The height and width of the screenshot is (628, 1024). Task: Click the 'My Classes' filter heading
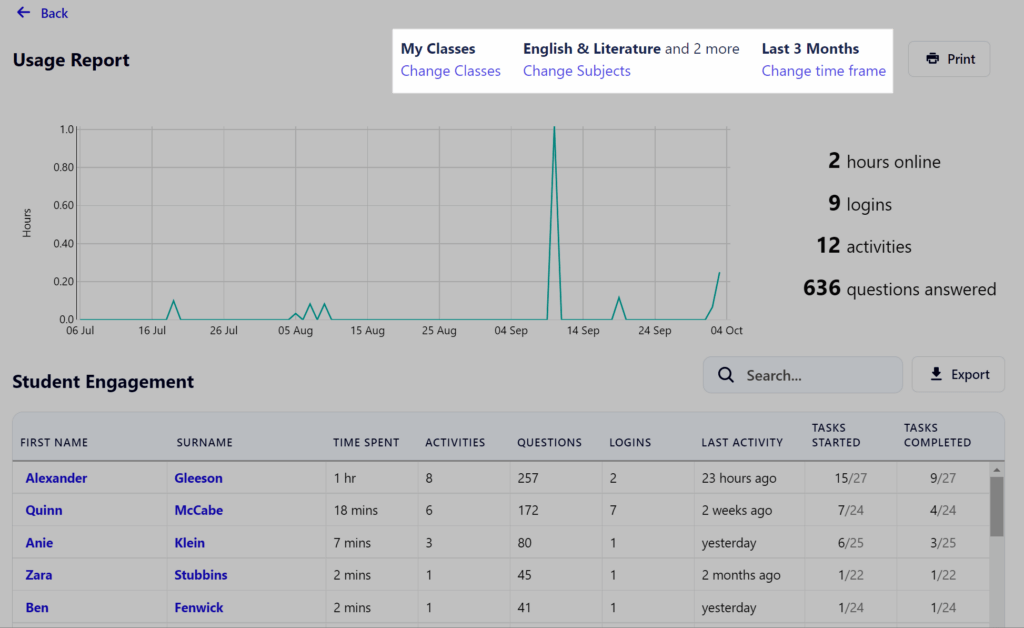[x=438, y=48]
